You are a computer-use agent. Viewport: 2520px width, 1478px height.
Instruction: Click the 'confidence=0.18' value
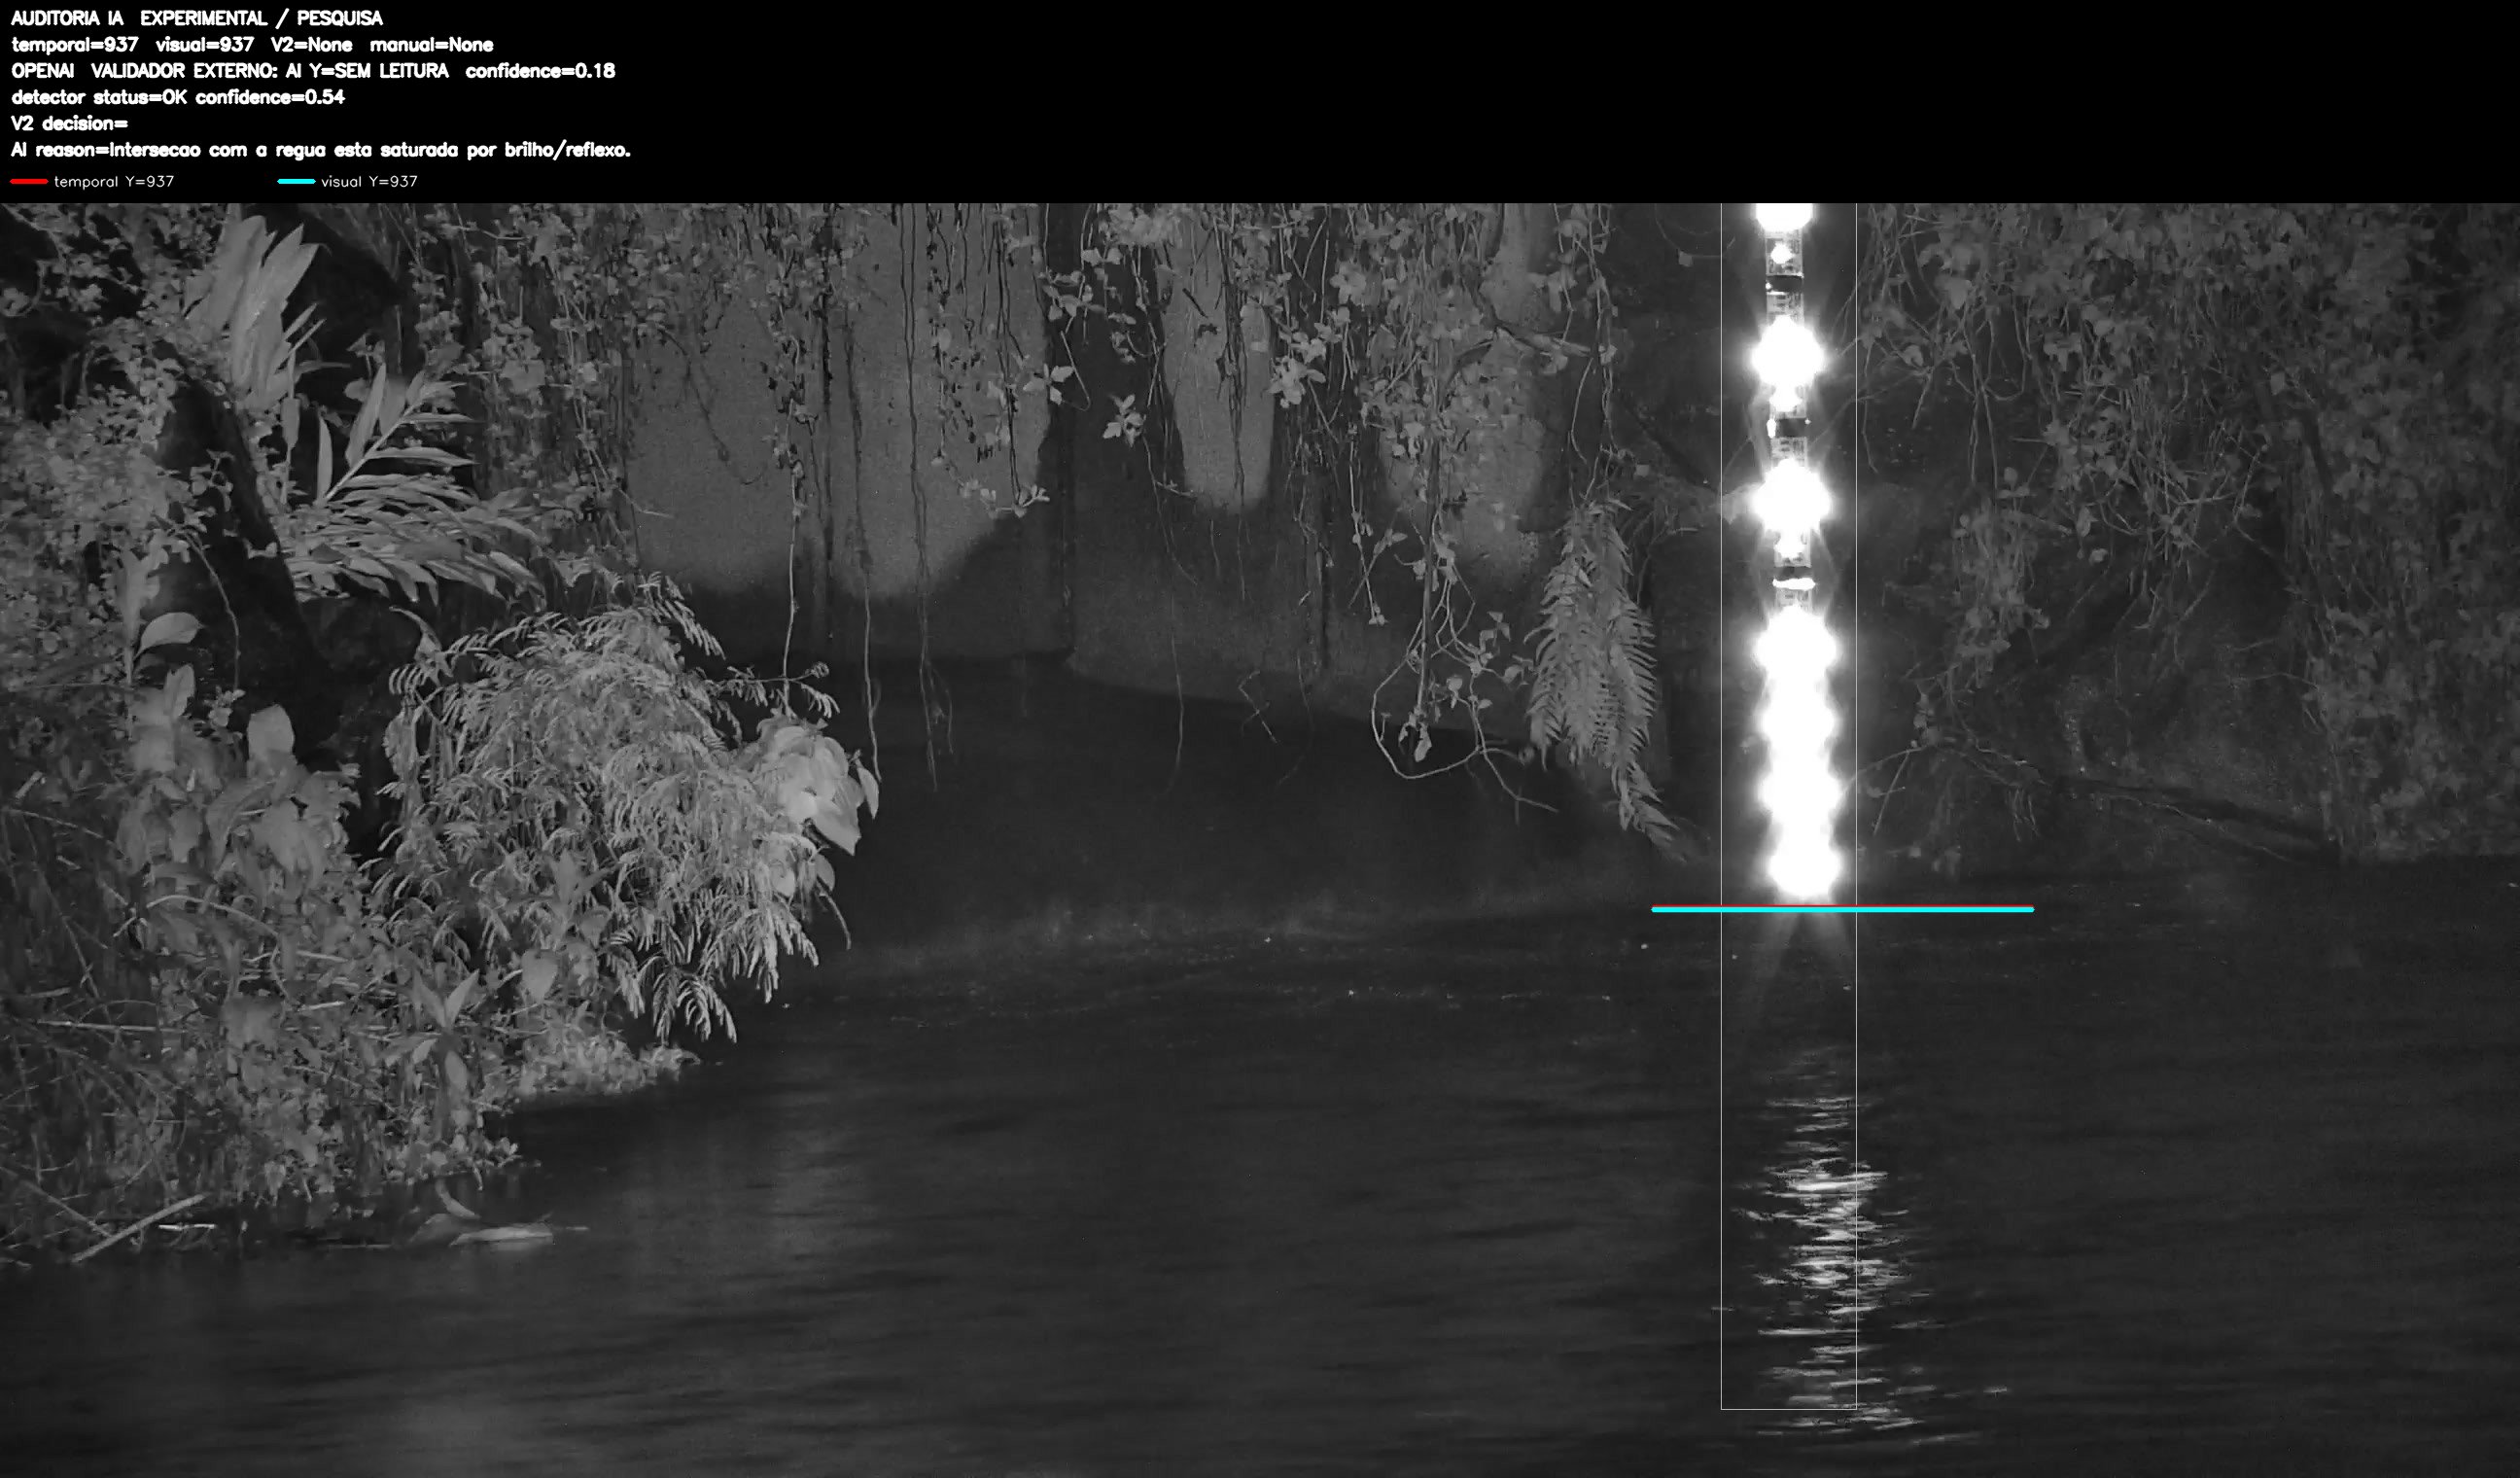[x=541, y=71]
